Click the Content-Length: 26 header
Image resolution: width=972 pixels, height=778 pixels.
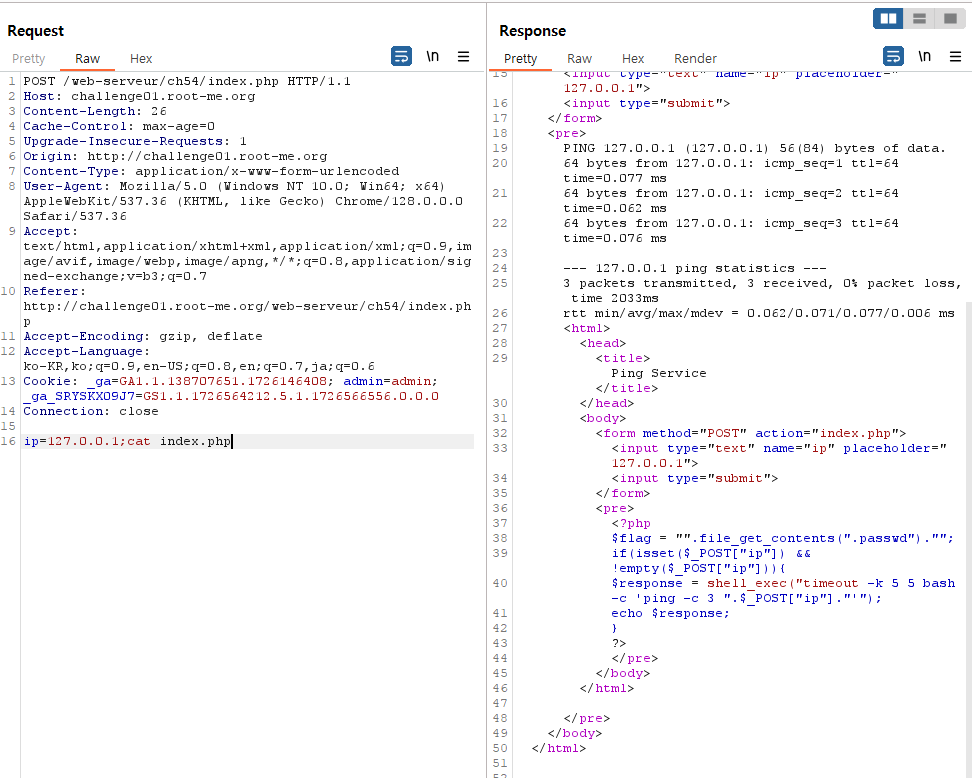pyautogui.click(x=95, y=111)
